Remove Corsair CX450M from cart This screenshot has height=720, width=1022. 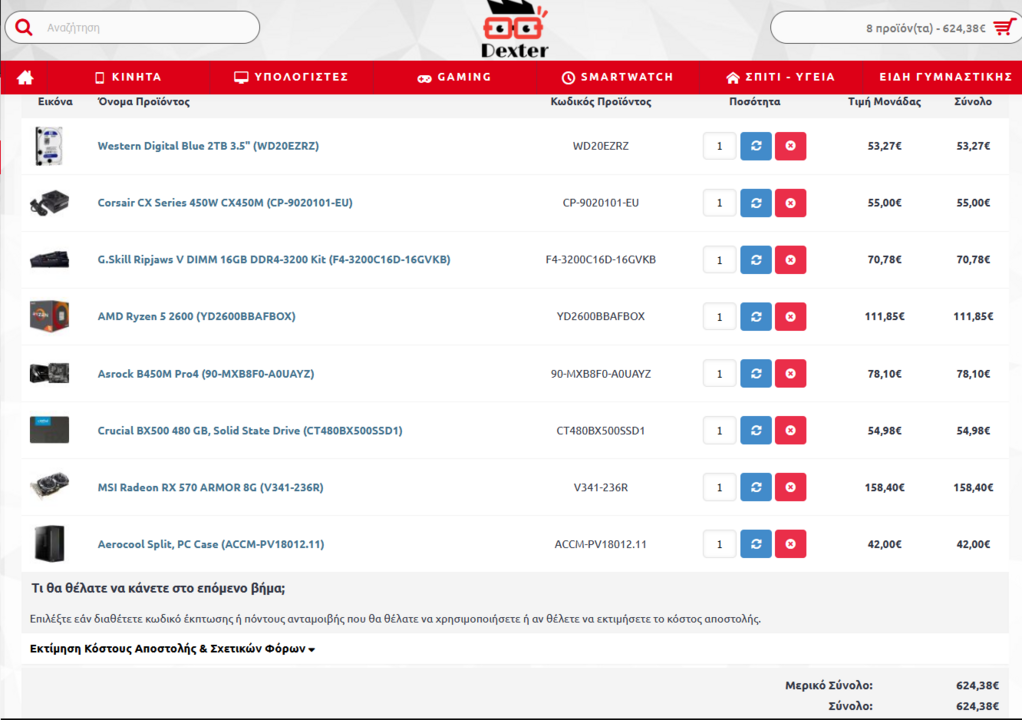point(791,203)
